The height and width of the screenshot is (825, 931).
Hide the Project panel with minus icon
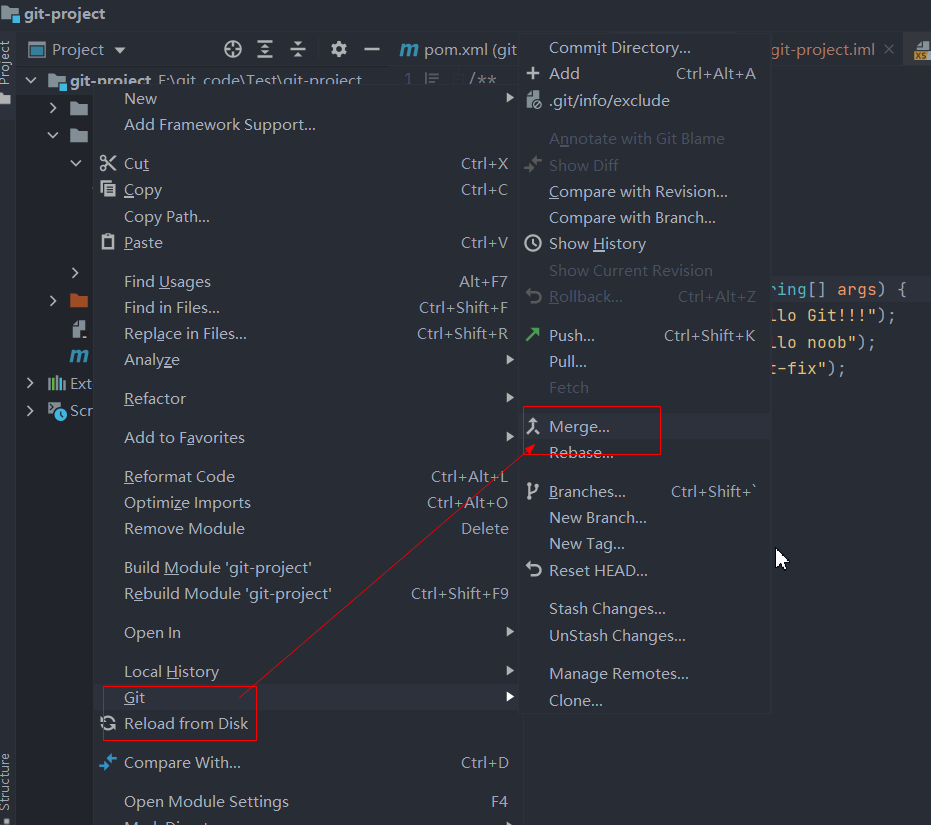pyautogui.click(x=372, y=49)
